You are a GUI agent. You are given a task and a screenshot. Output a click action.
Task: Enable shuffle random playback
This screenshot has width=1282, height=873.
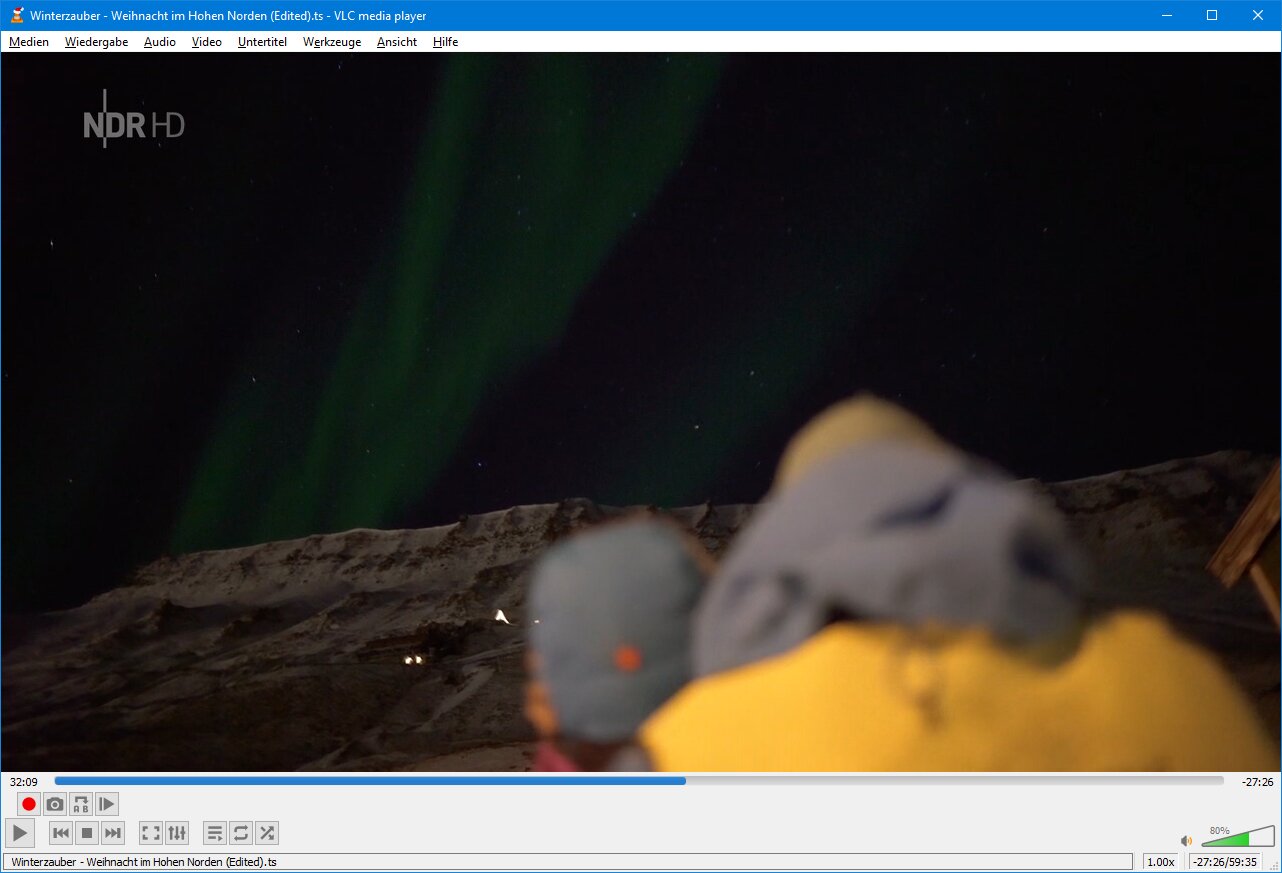coord(267,833)
